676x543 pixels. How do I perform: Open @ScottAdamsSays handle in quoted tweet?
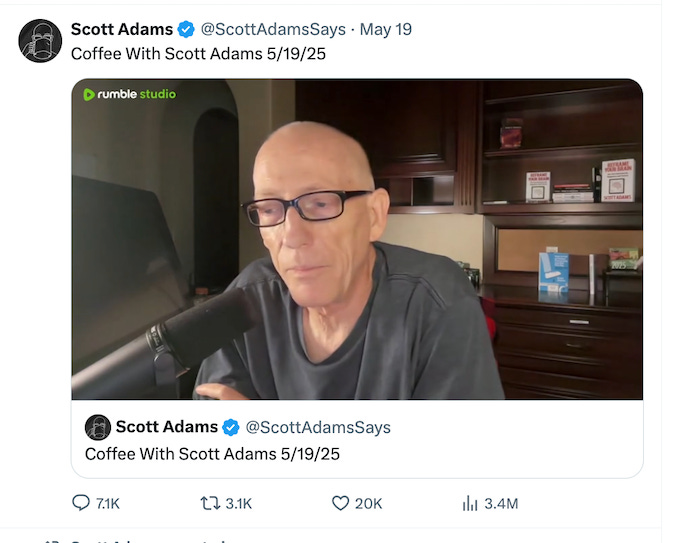318,428
